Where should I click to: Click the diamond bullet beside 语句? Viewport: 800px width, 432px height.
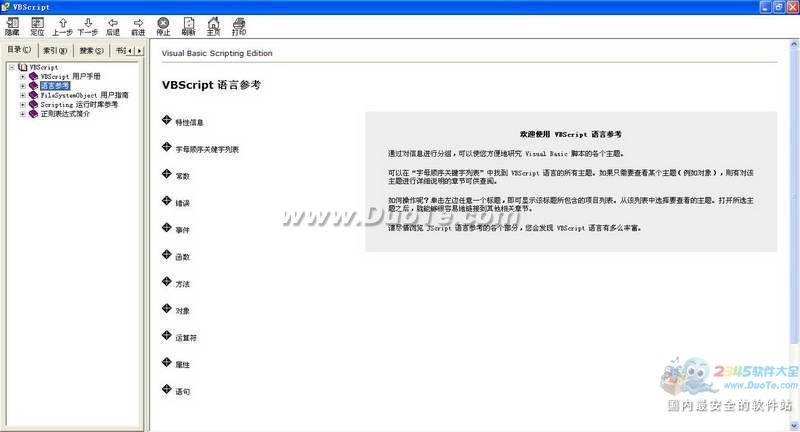[166, 389]
